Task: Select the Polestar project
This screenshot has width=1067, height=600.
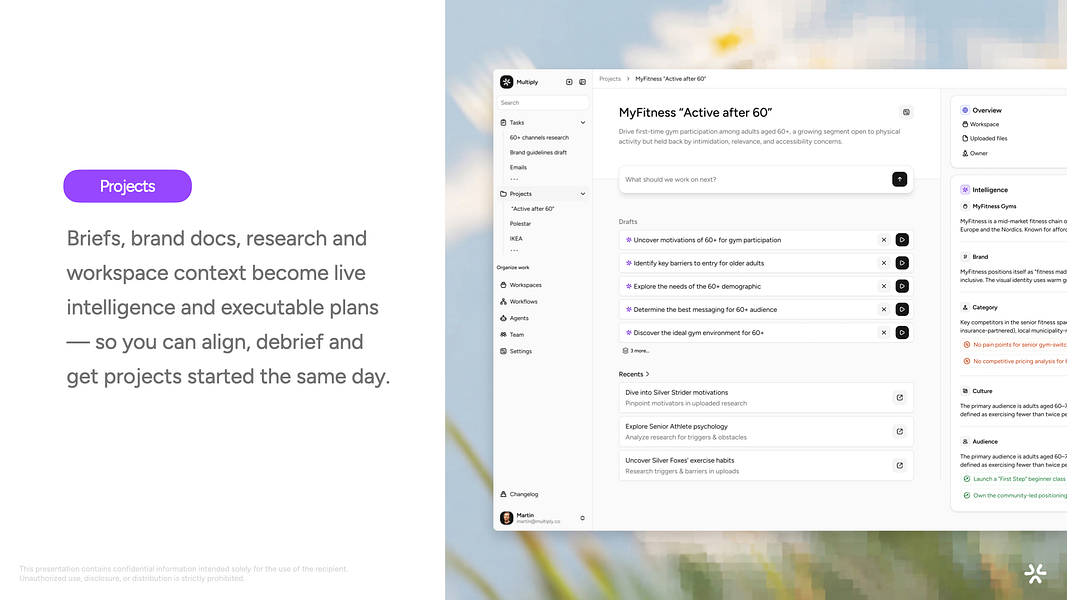Action: tap(521, 224)
